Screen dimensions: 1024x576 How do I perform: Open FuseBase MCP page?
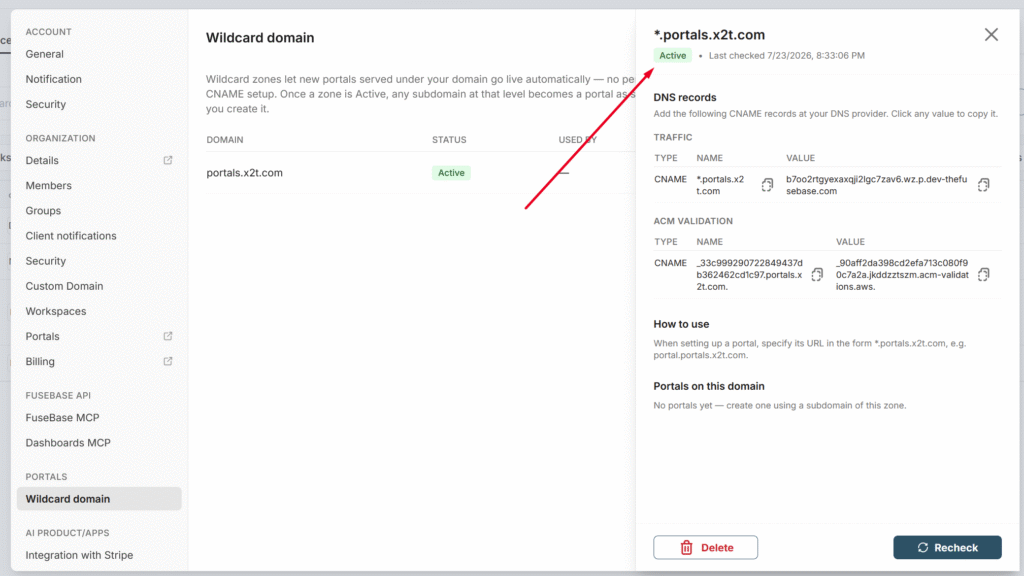point(62,417)
